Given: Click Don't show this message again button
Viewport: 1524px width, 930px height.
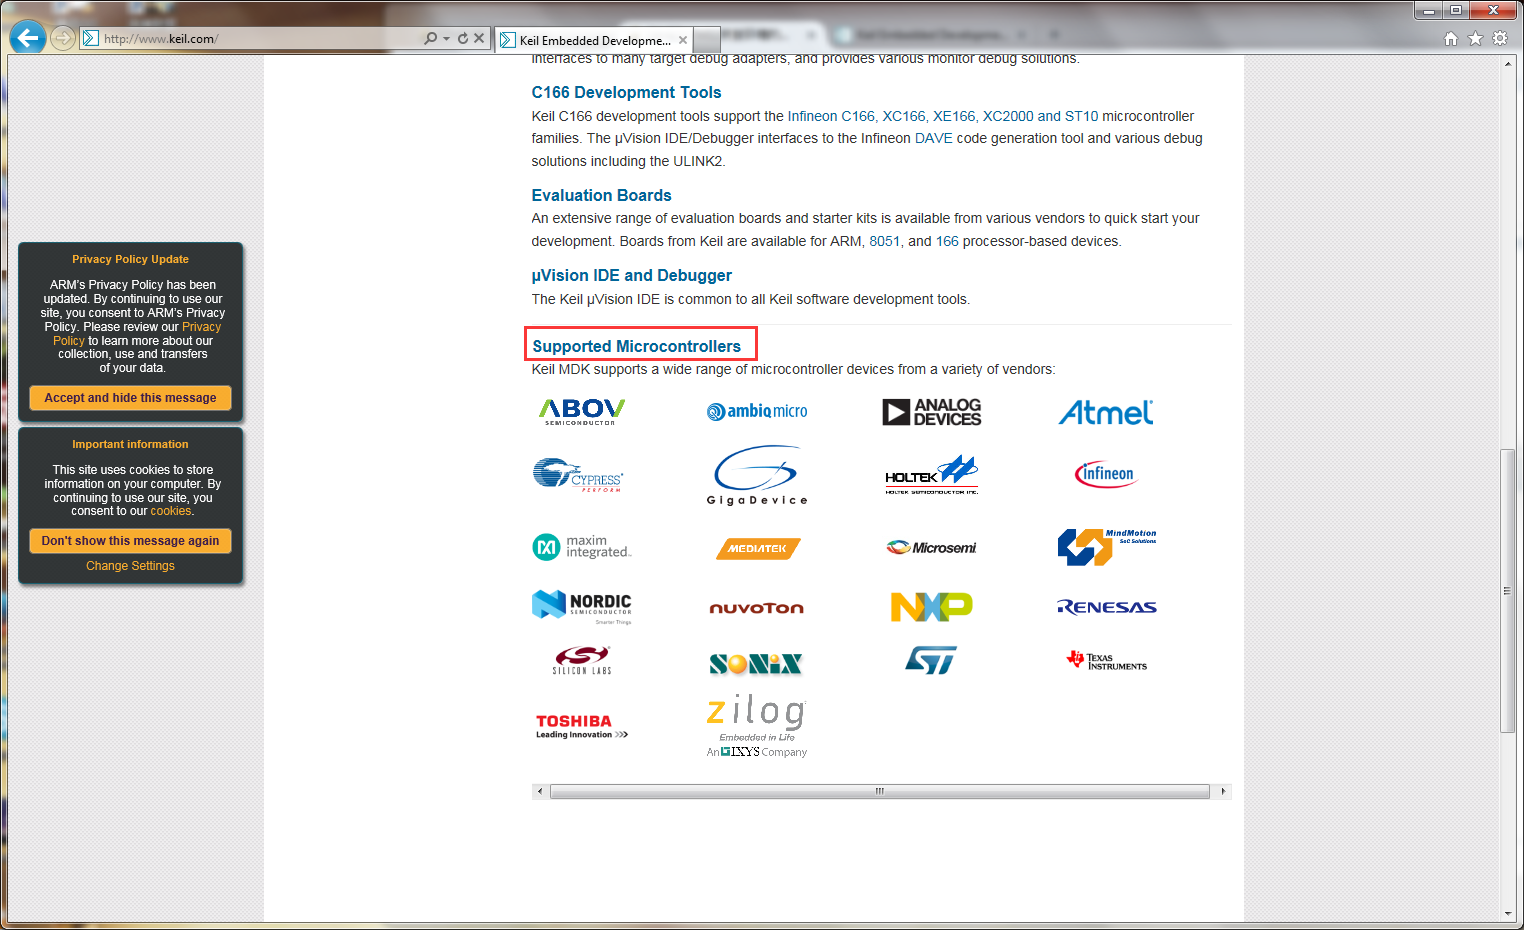Looking at the screenshot, I should click(130, 541).
